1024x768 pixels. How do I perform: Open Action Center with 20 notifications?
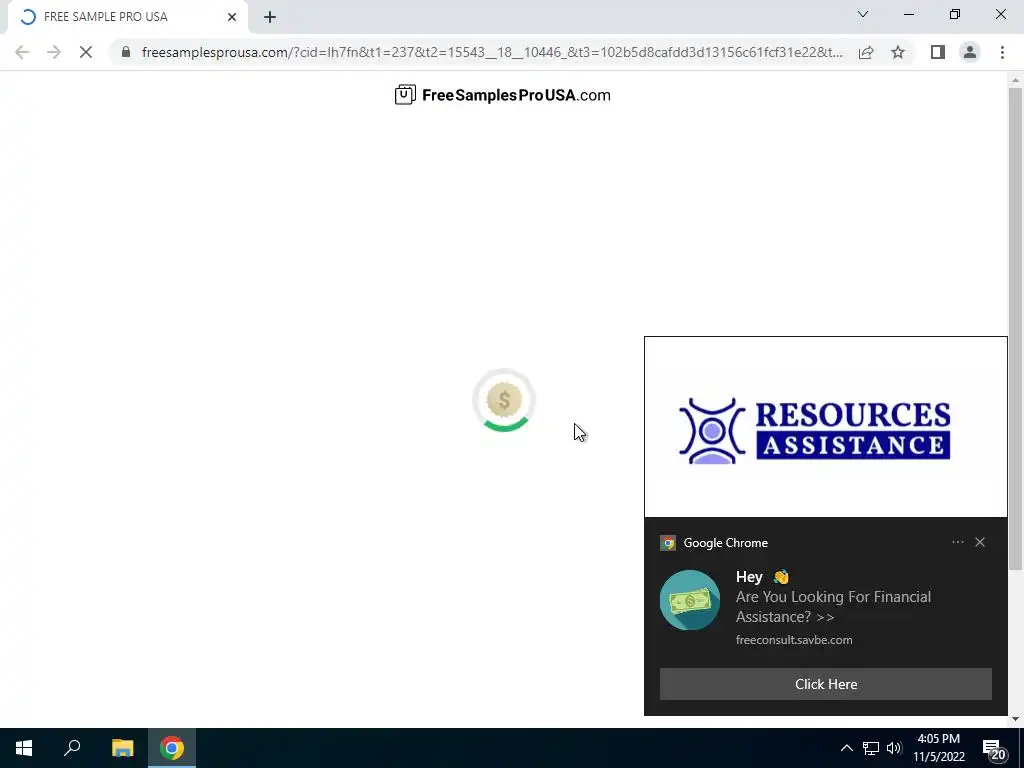(x=994, y=749)
